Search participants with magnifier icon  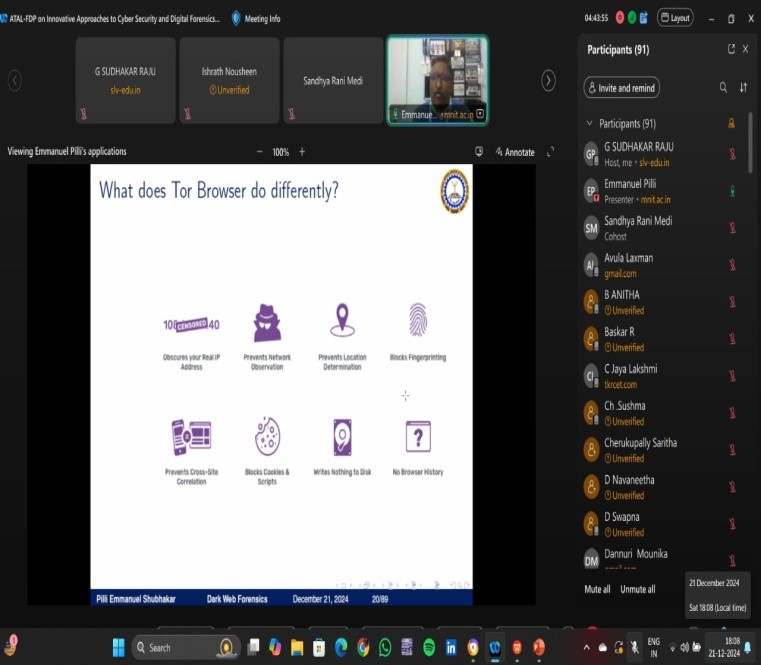[x=723, y=87]
